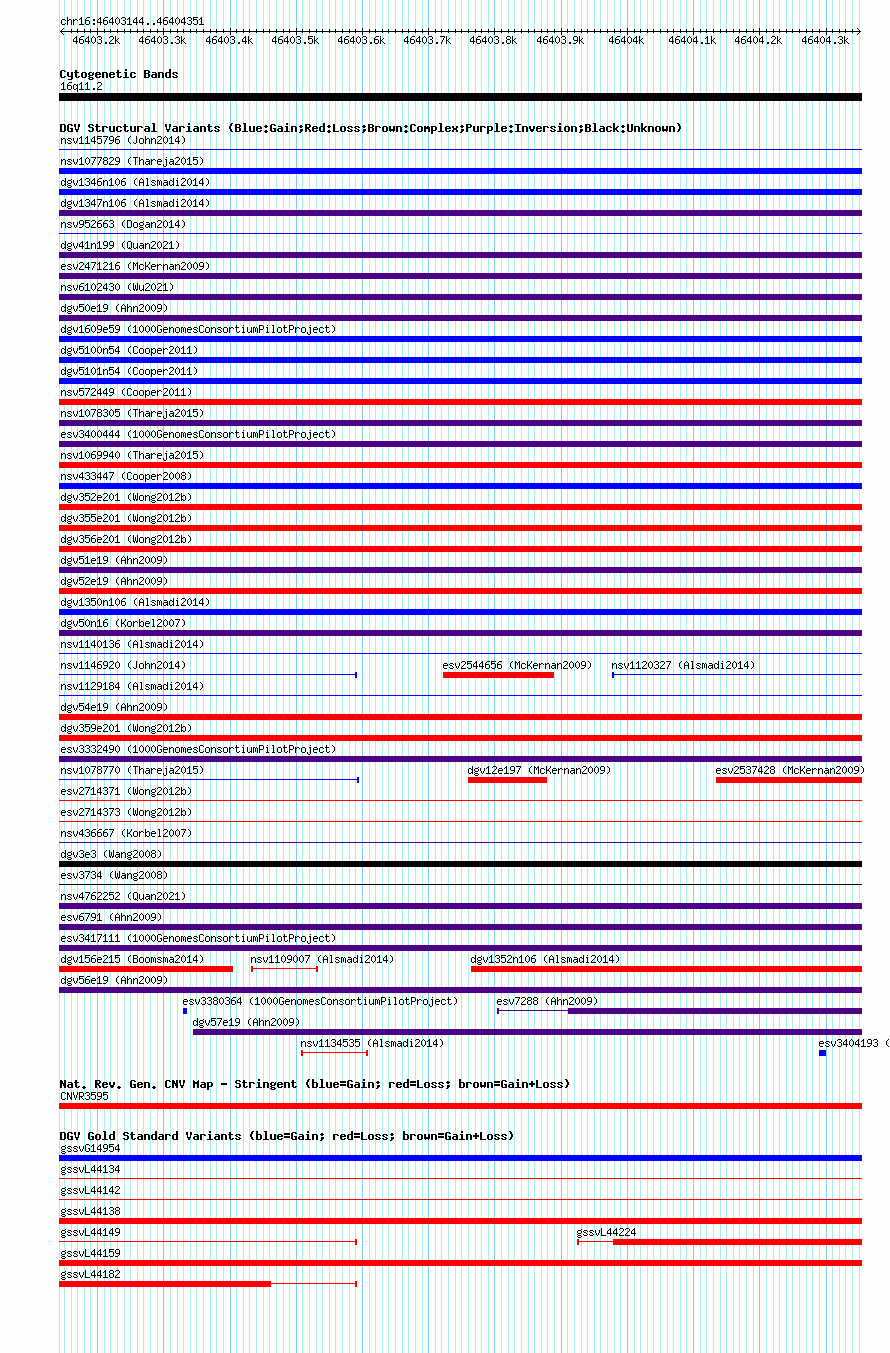Select variant esv2537428 (McKernan2009)

tap(789, 780)
